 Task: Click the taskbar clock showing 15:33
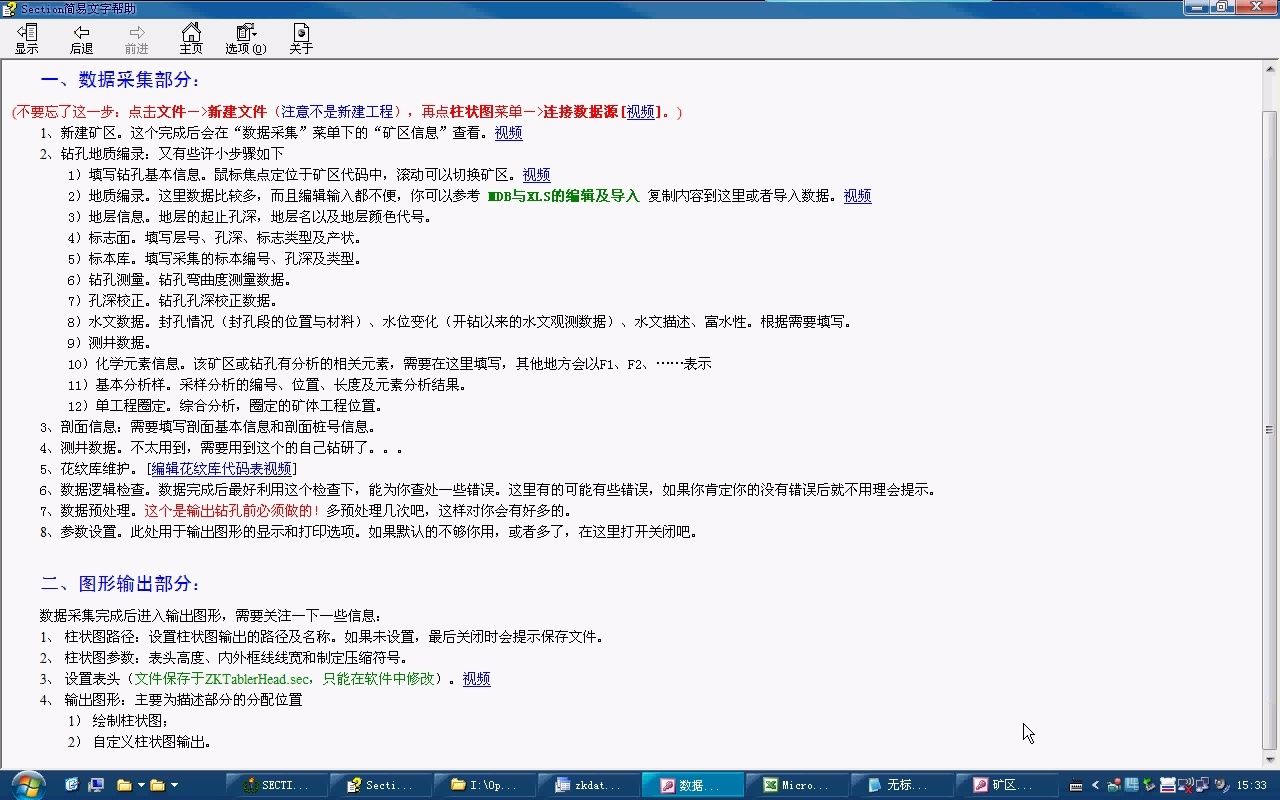point(1252,785)
